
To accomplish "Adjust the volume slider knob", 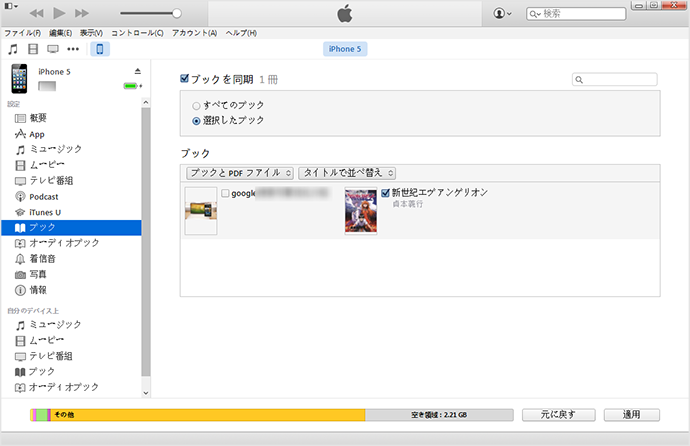I will coord(177,13).
